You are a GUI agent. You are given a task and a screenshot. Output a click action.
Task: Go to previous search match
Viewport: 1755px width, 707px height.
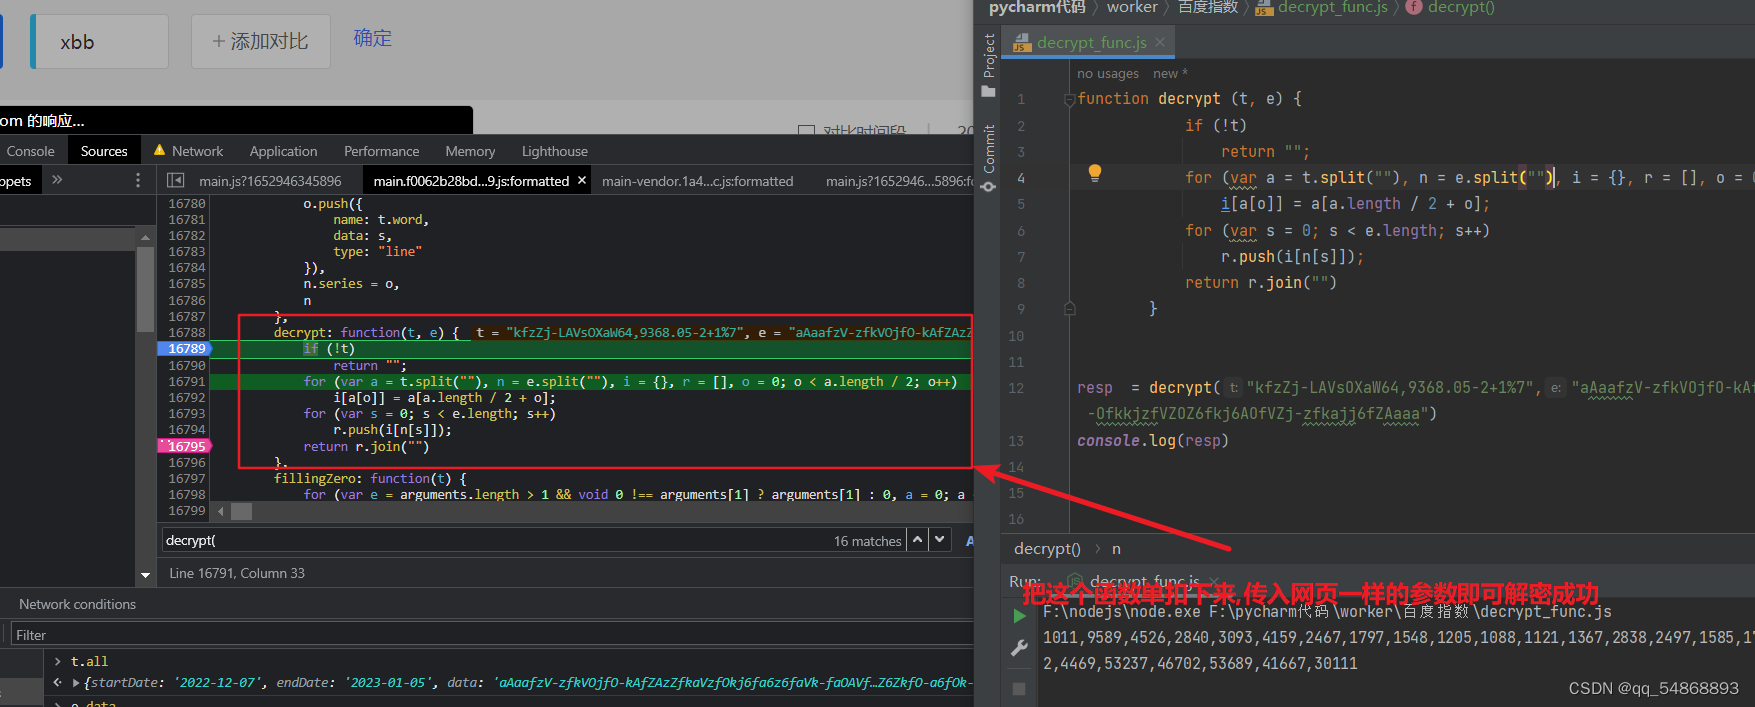pos(917,540)
